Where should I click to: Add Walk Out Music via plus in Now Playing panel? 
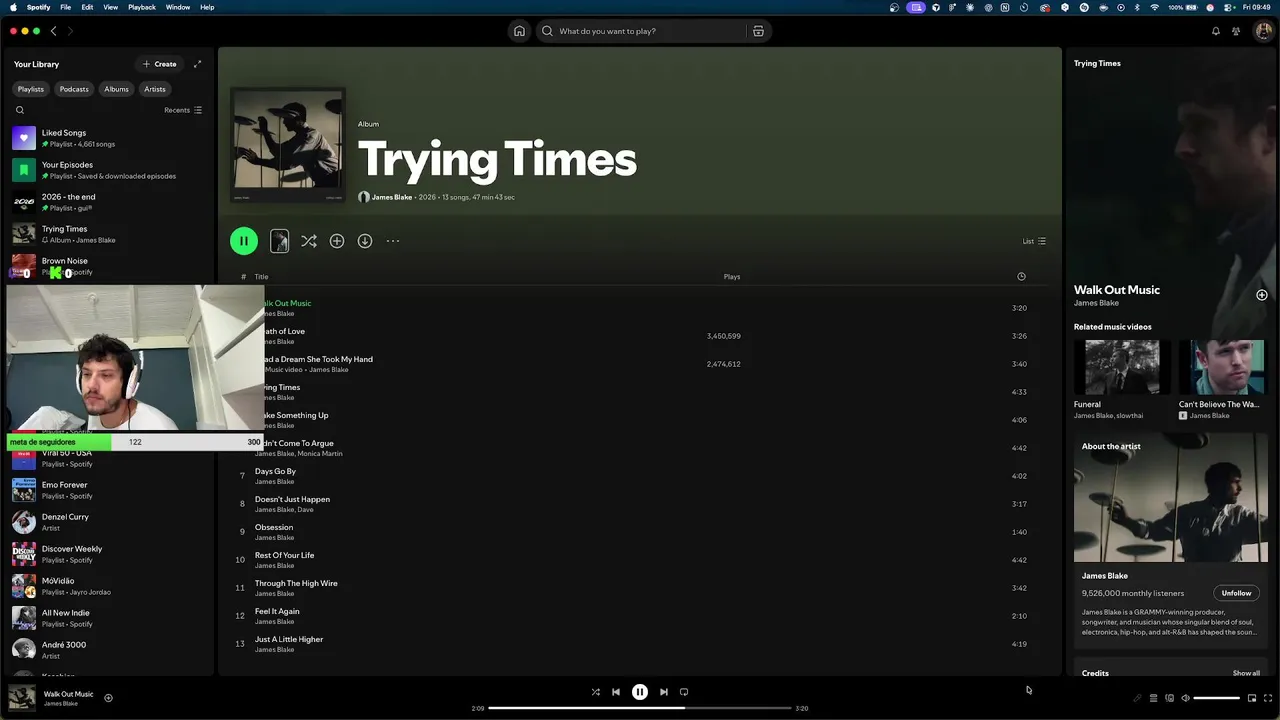1262,295
